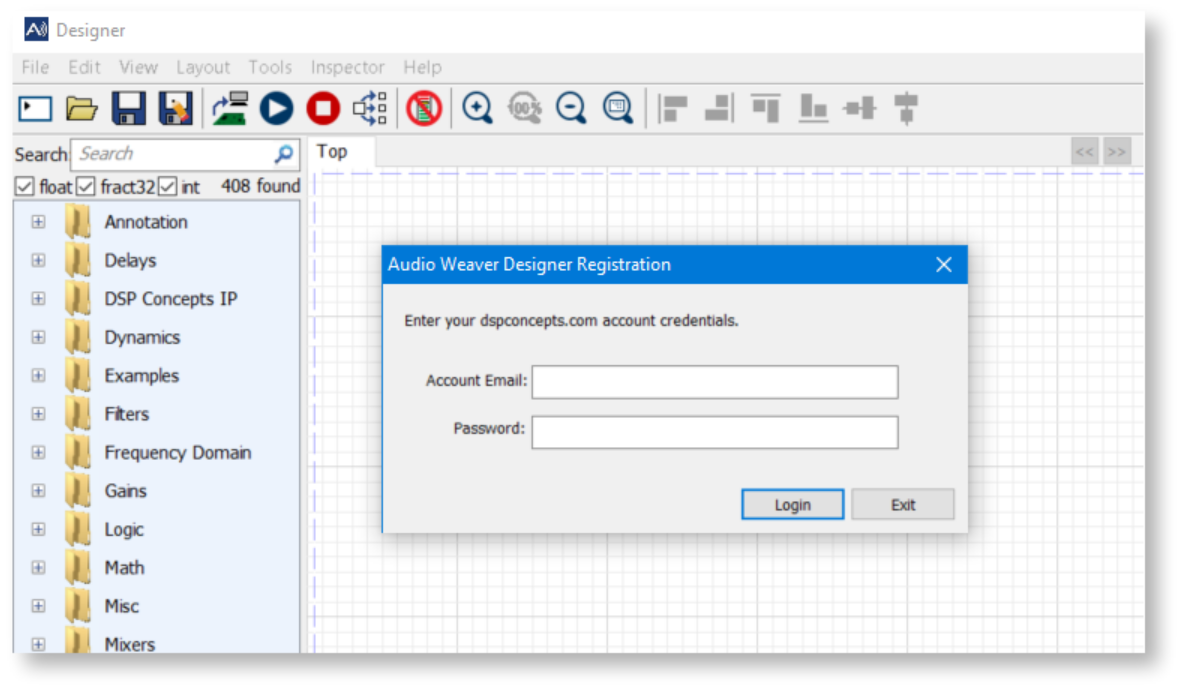Click the Annotation folder icon
Viewport: 1180px width, 685px height.
click(78, 222)
